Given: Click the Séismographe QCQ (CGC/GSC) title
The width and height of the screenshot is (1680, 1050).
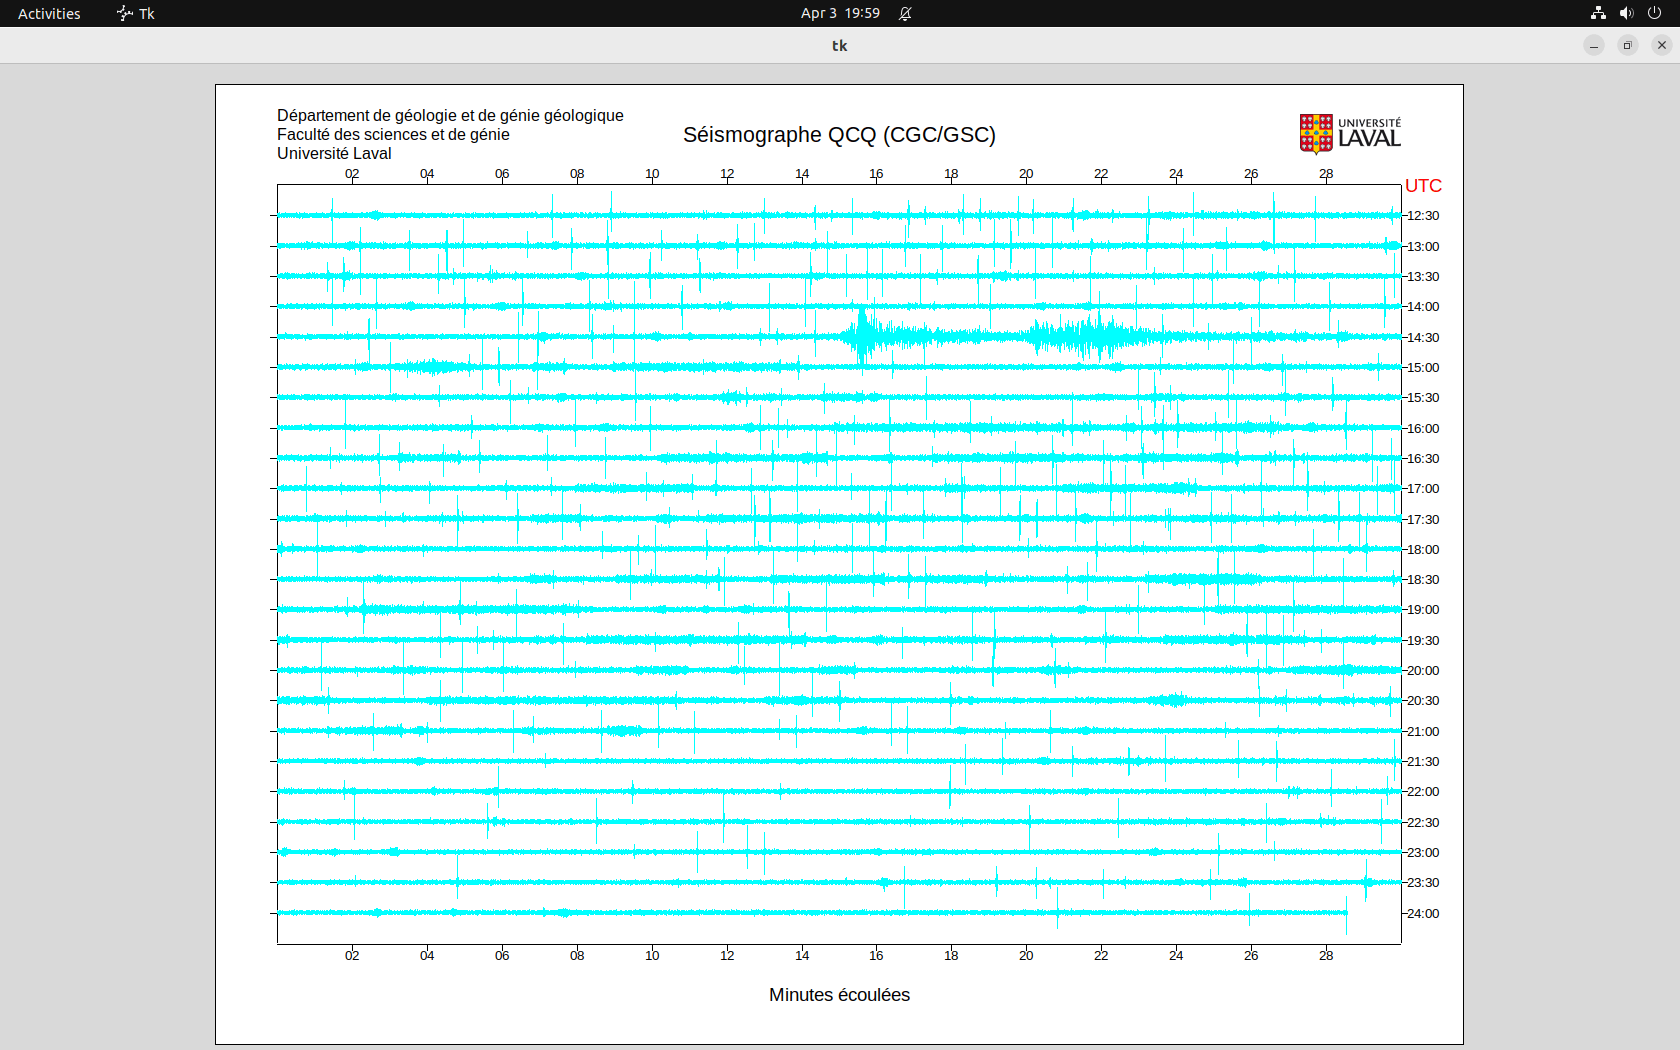Looking at the screenshot, I should coord(839,135).
